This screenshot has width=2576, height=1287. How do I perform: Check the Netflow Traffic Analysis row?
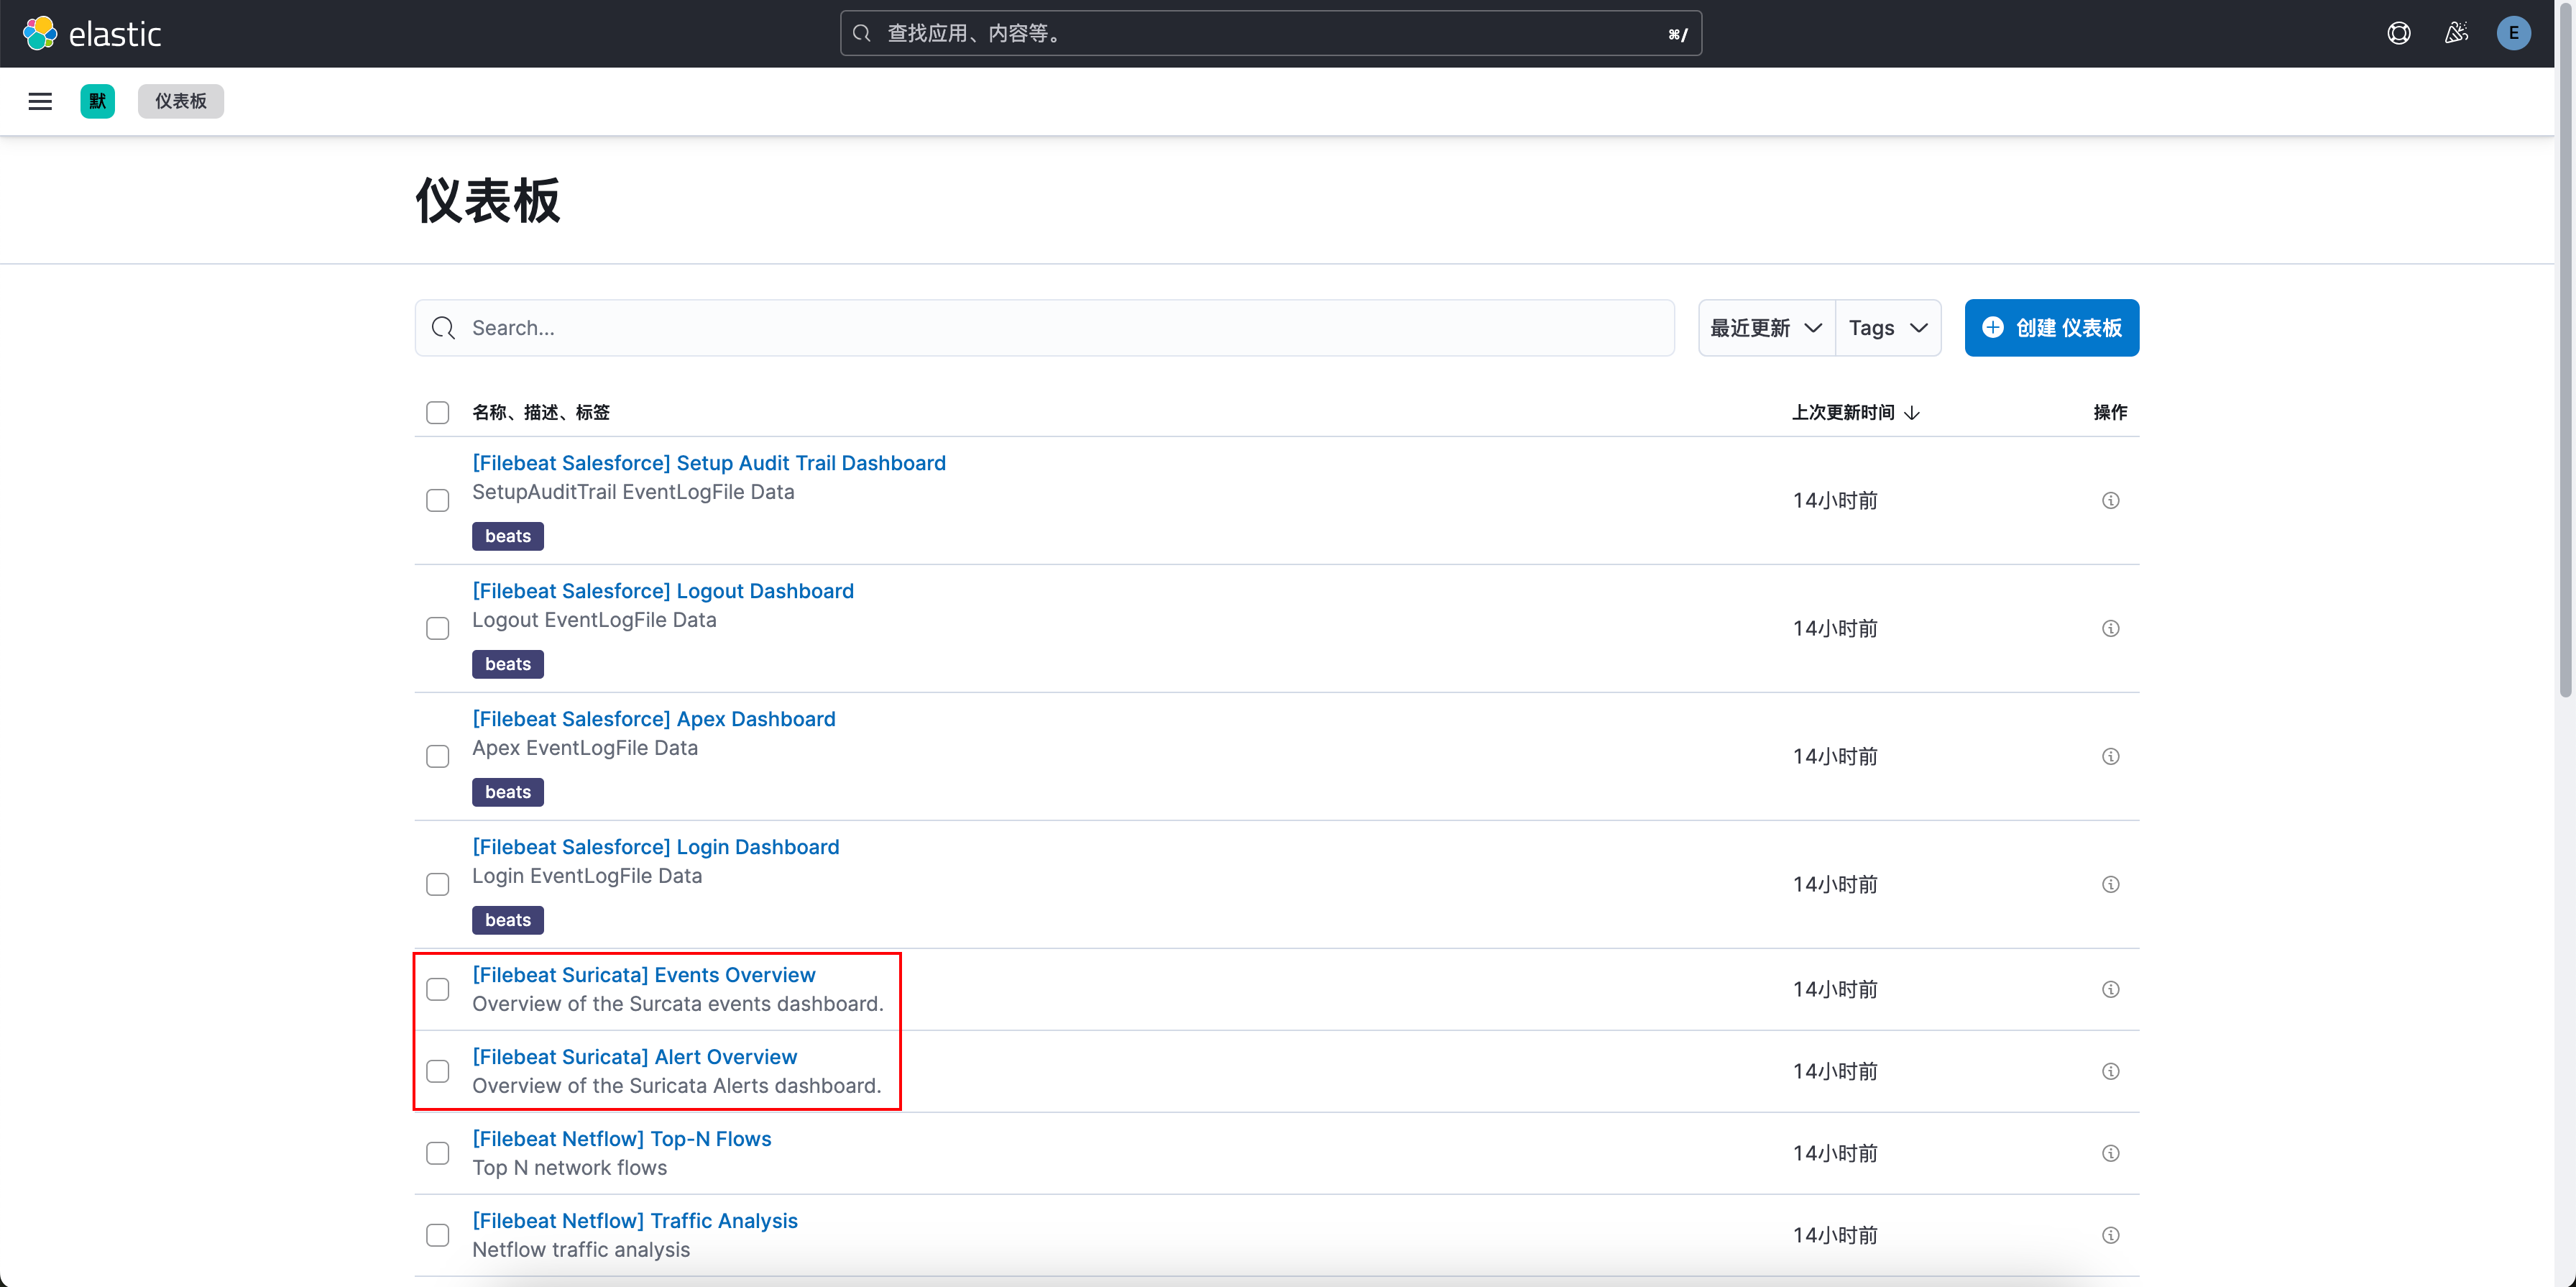438,1235
